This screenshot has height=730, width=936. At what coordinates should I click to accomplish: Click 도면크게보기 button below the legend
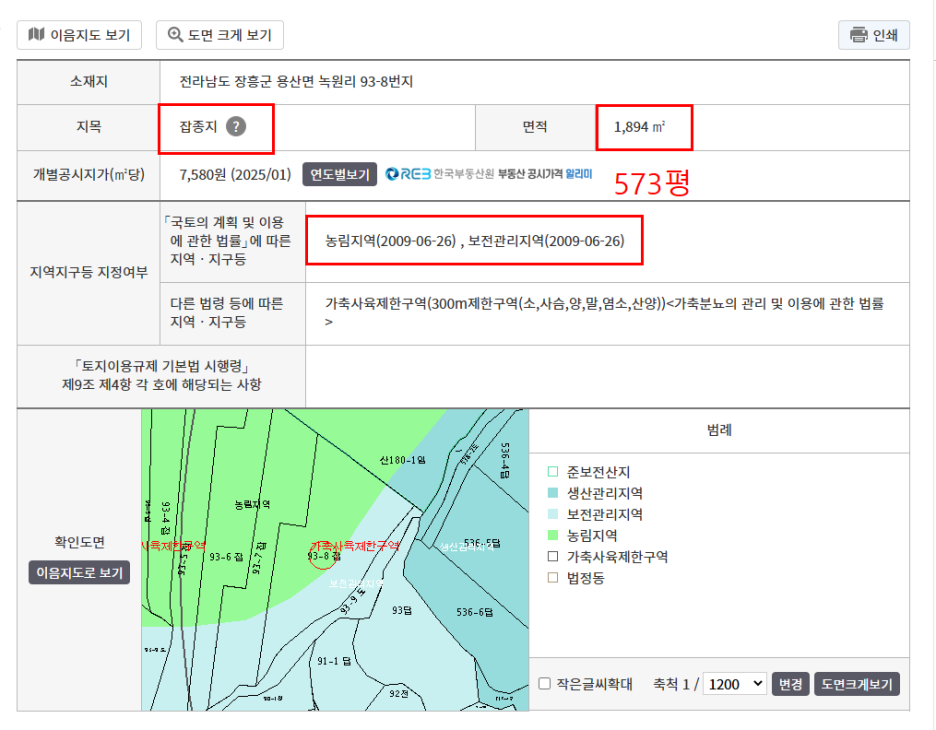click(857, 684)
